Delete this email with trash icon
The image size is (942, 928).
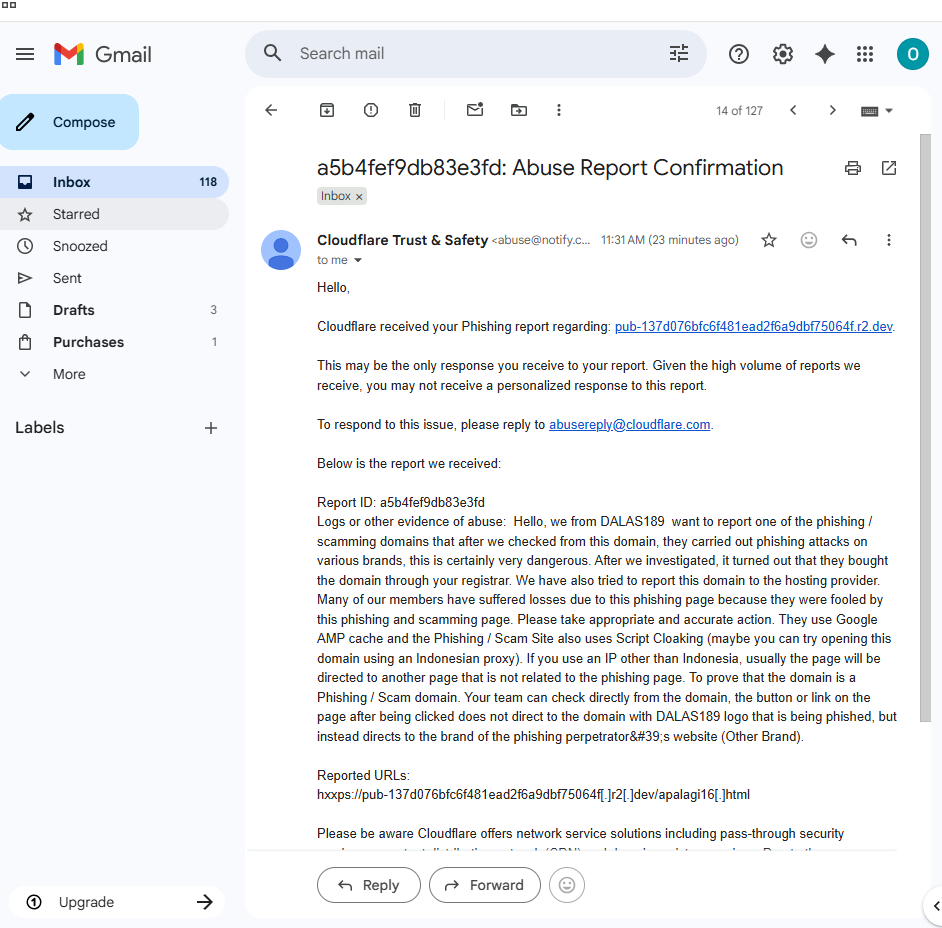point(415,110)
